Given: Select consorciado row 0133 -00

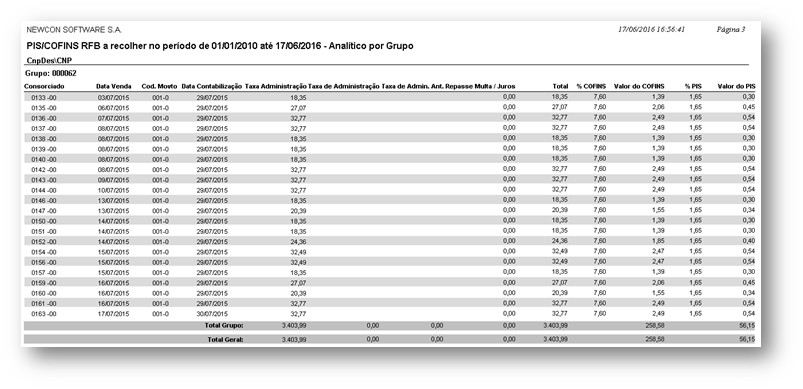Looking at the screenshot, I should pyautogui.click(x=390, y=97).
